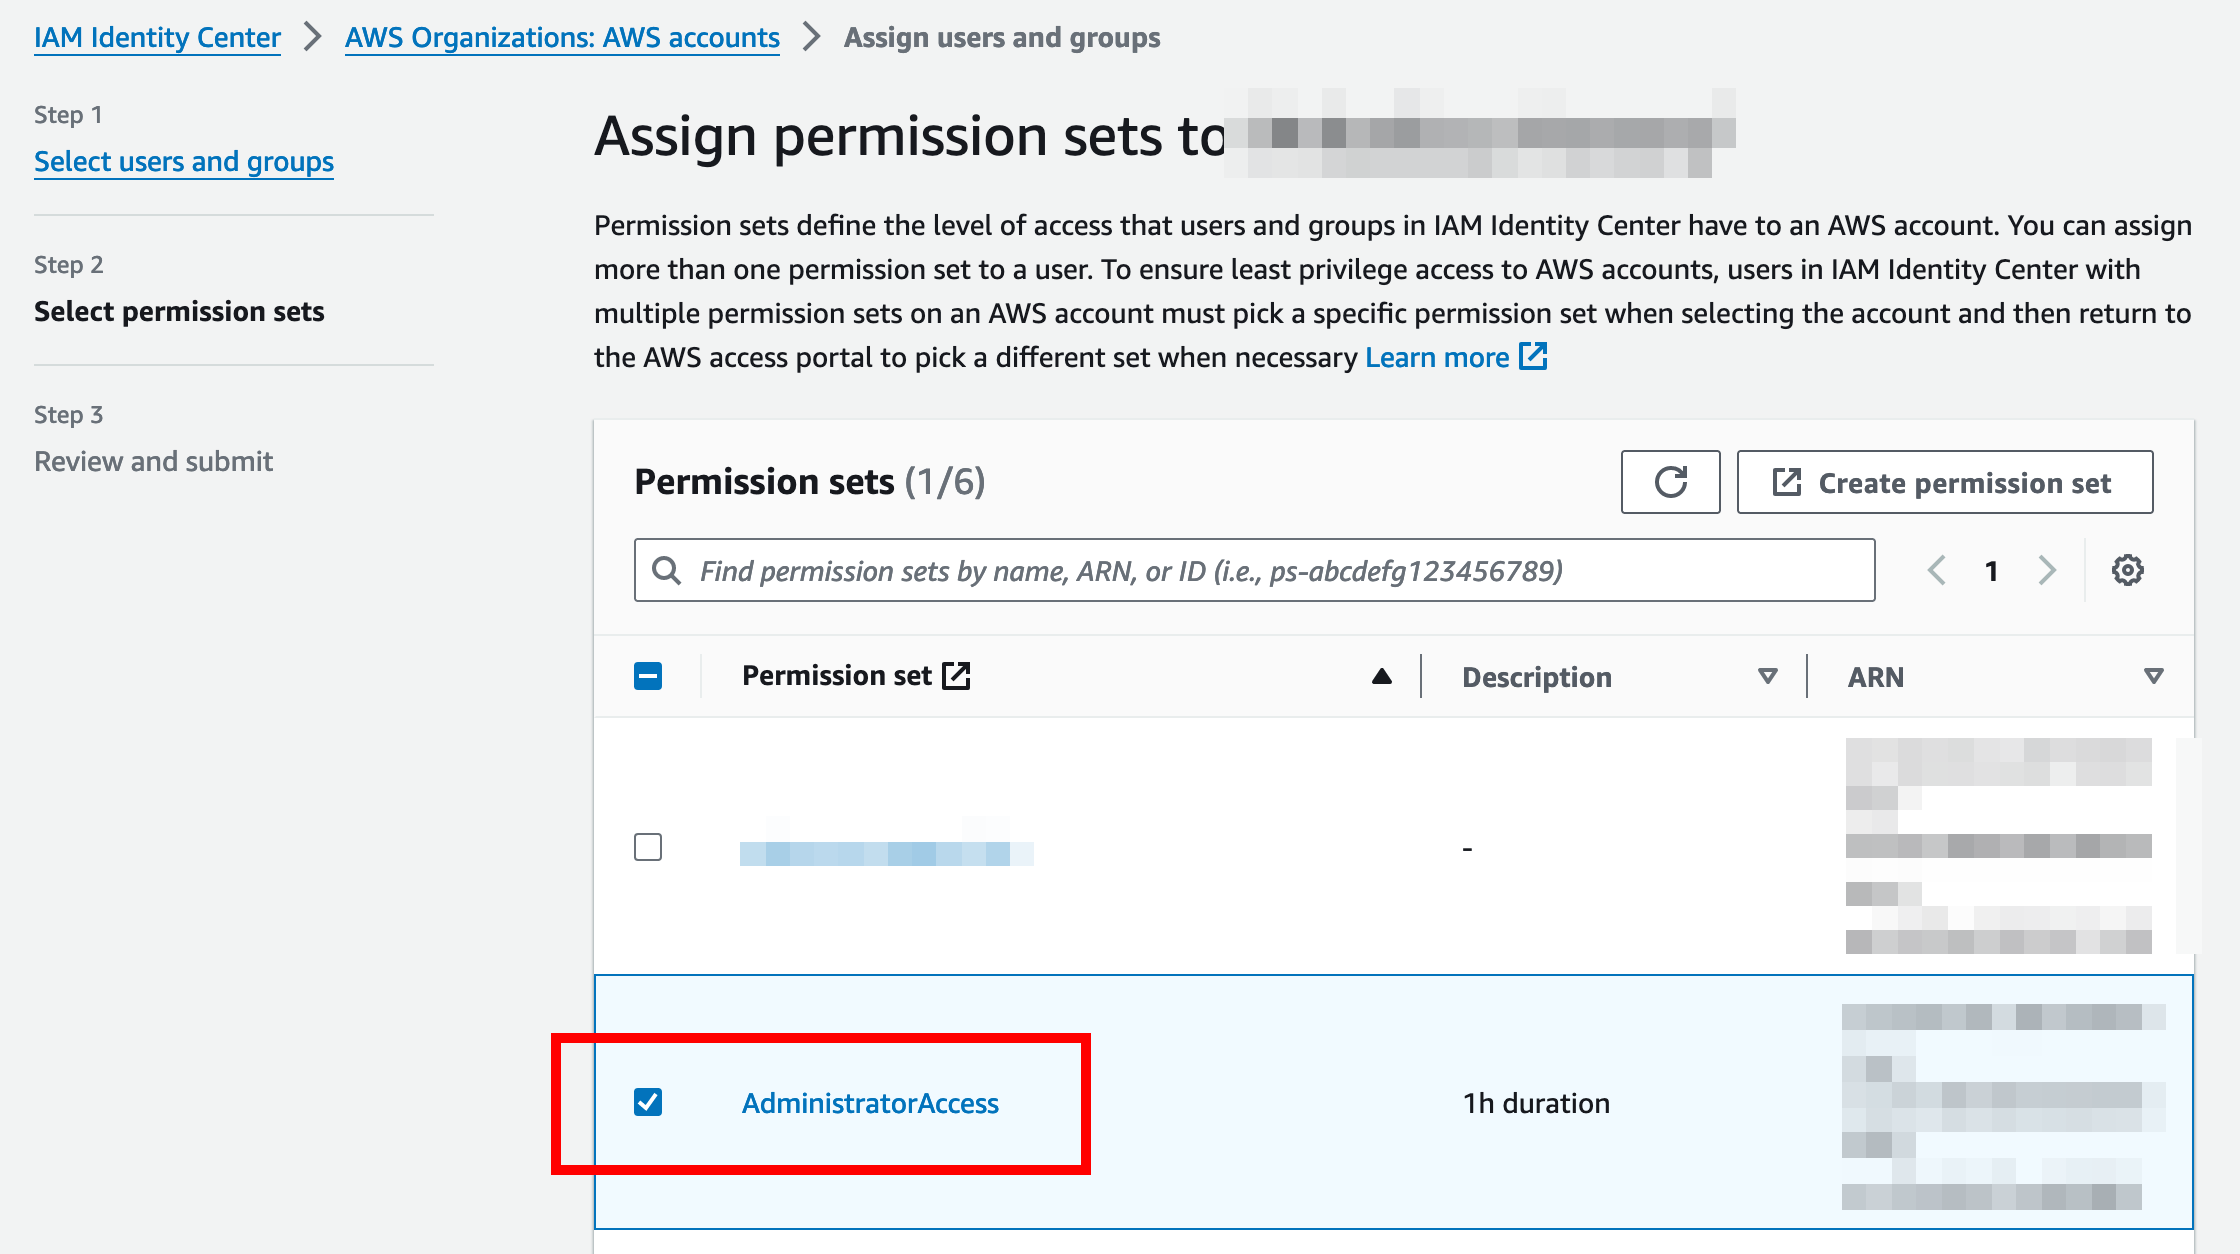Viewport: 2240px width, 1254px height.
Task: Check the first unnamed permission set row
Action: tap(648, 847)
